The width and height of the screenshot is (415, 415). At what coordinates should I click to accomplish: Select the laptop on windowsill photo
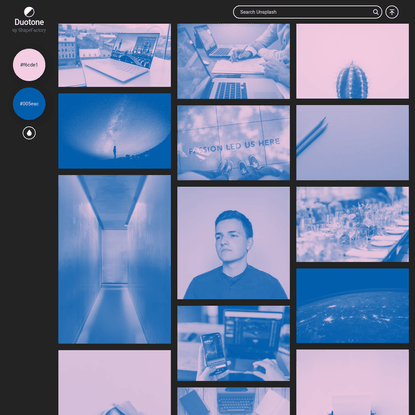click(x=115, y=55)
